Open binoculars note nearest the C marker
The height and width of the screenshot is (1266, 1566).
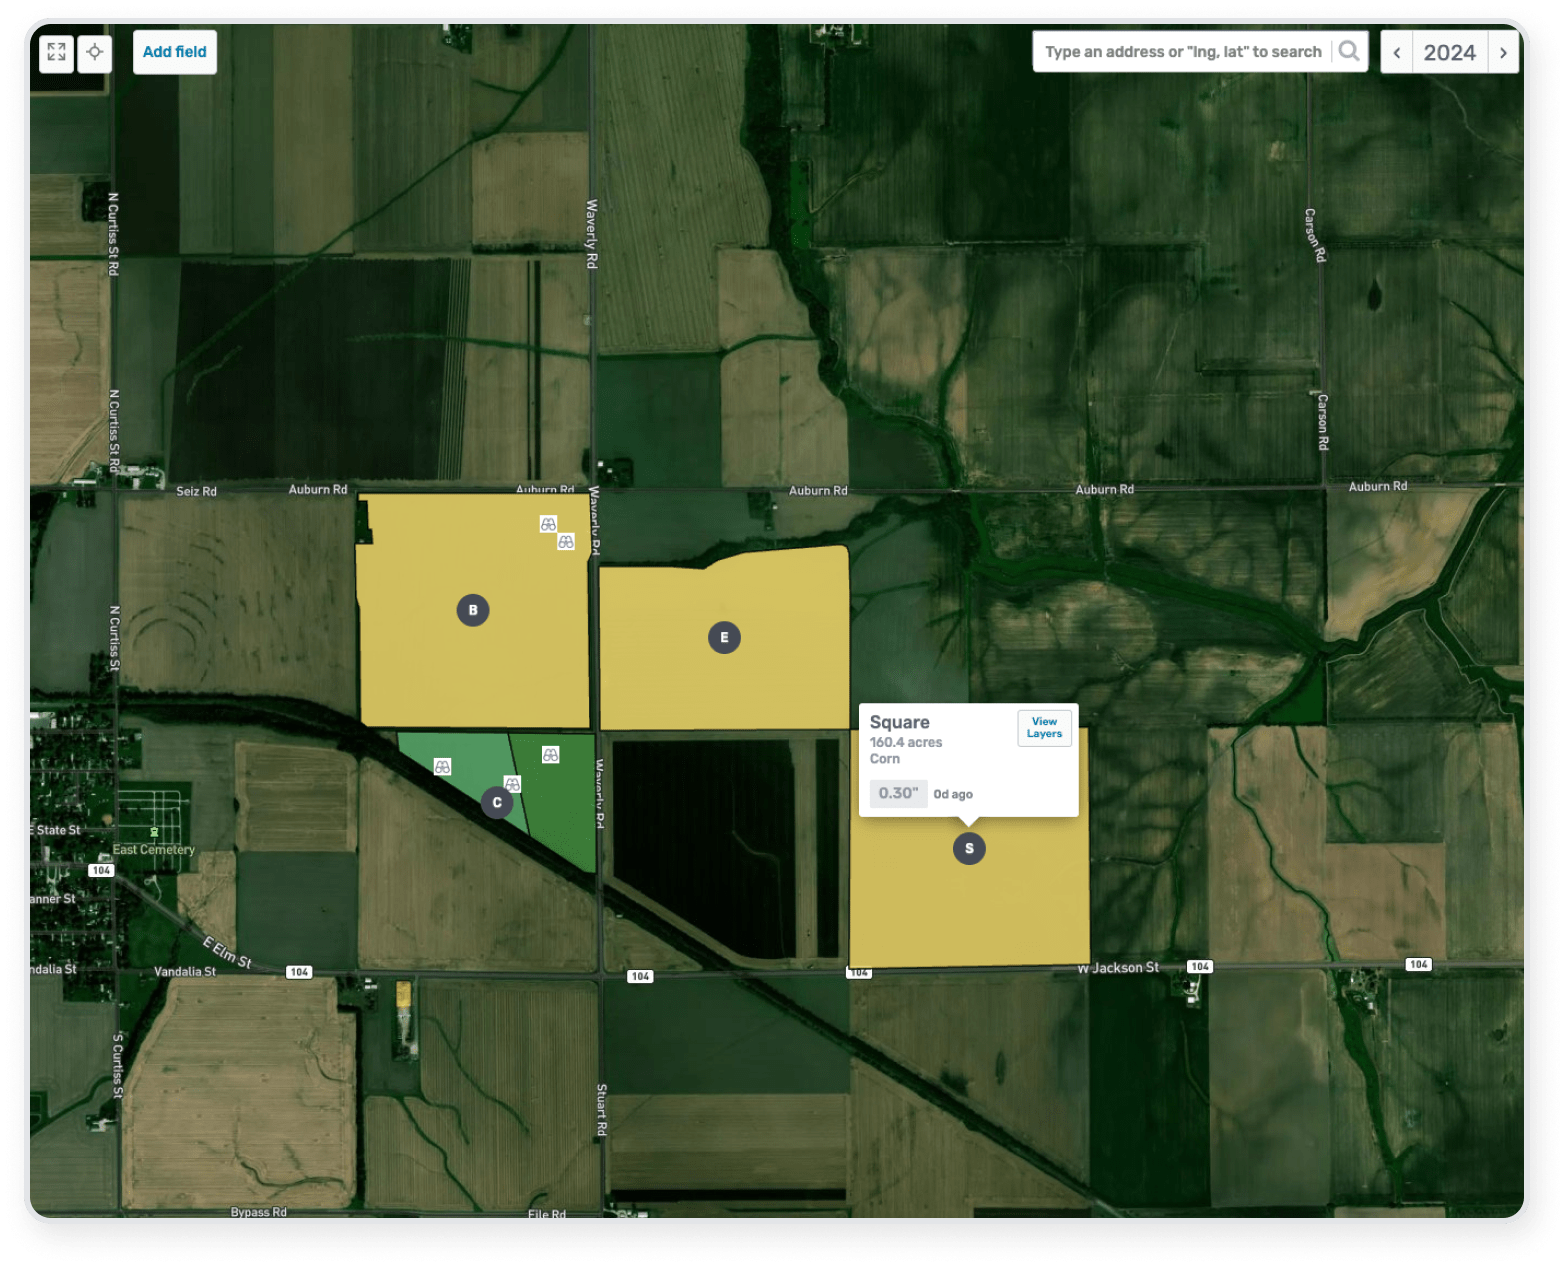click(x=512, y=784)
